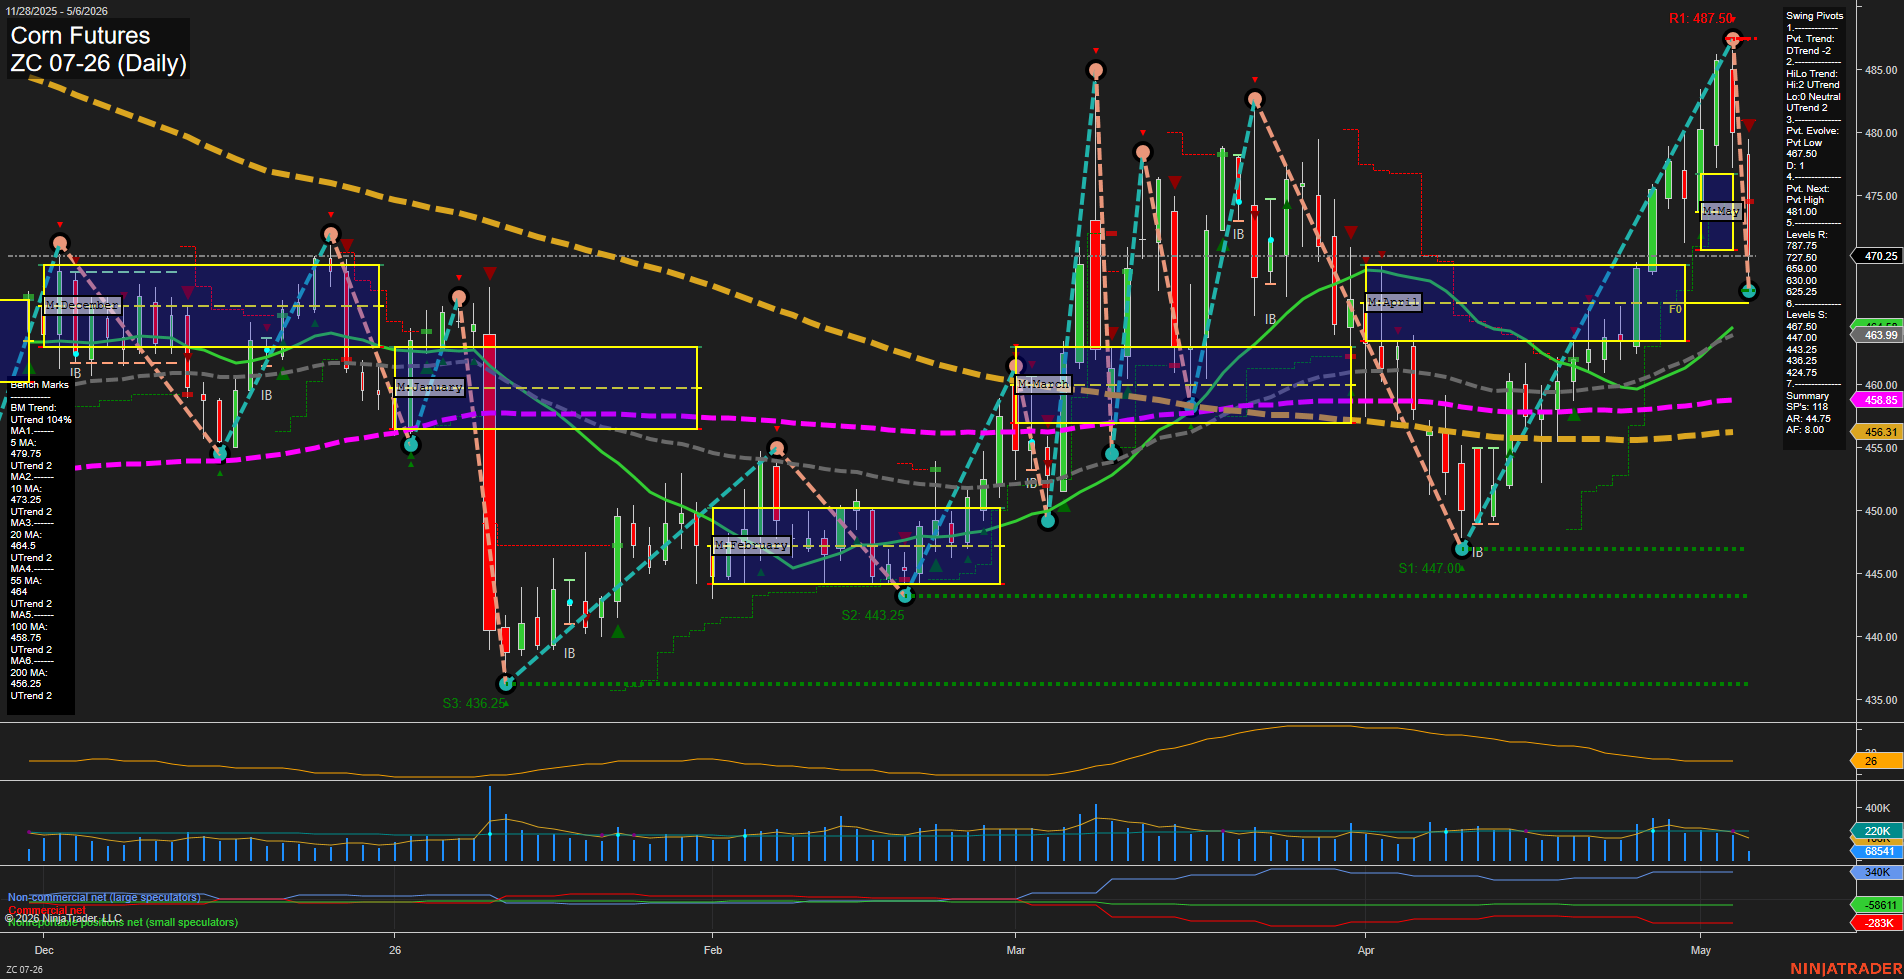The width and height of the screenshot is (1904, 979).
Task: Click the S1: 447.00 support label
Action: pyautogui.click(x=1430, y=568)
